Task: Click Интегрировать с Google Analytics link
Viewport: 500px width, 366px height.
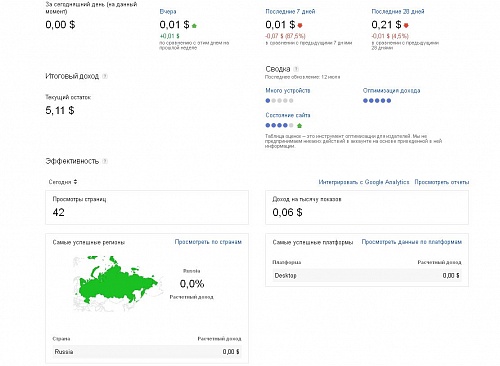Action: pyautogui.click(x=364, y=182)
